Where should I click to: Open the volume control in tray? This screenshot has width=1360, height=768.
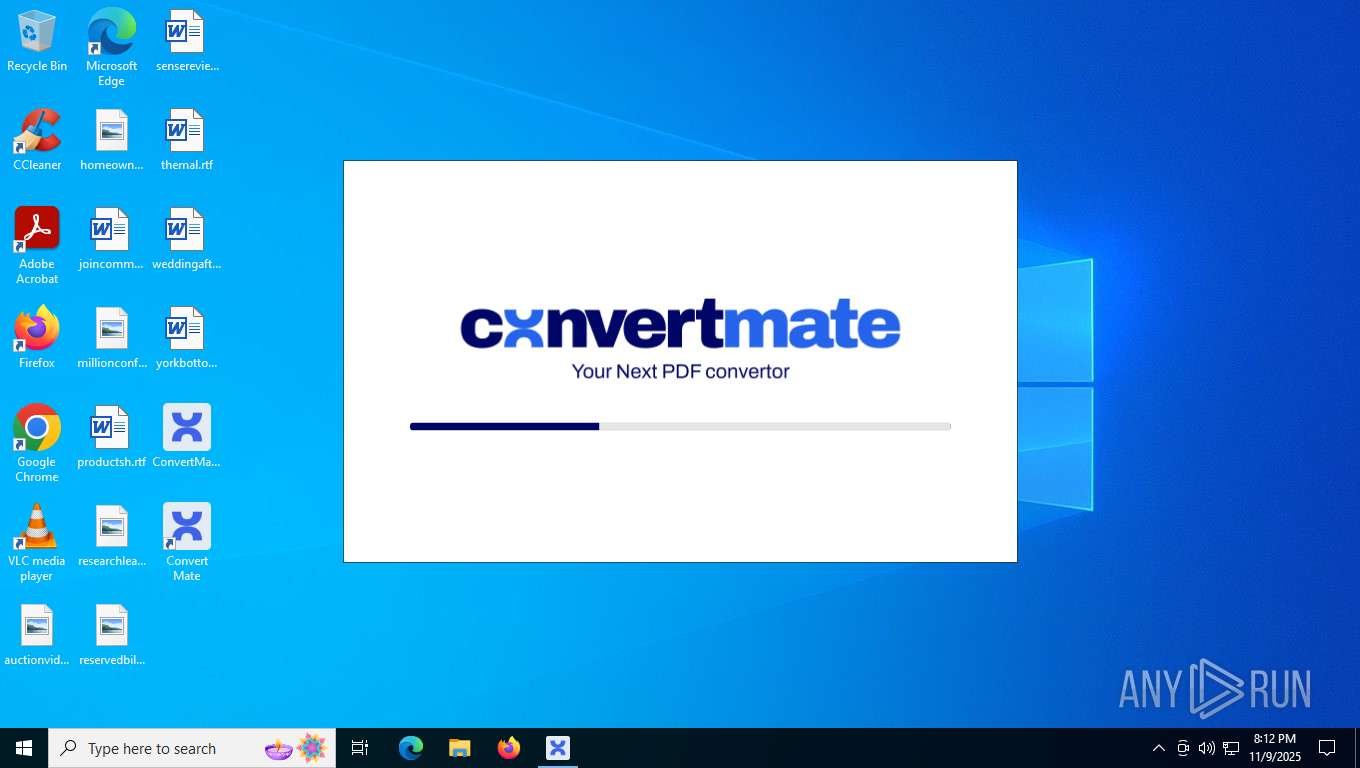(1207, 748)
